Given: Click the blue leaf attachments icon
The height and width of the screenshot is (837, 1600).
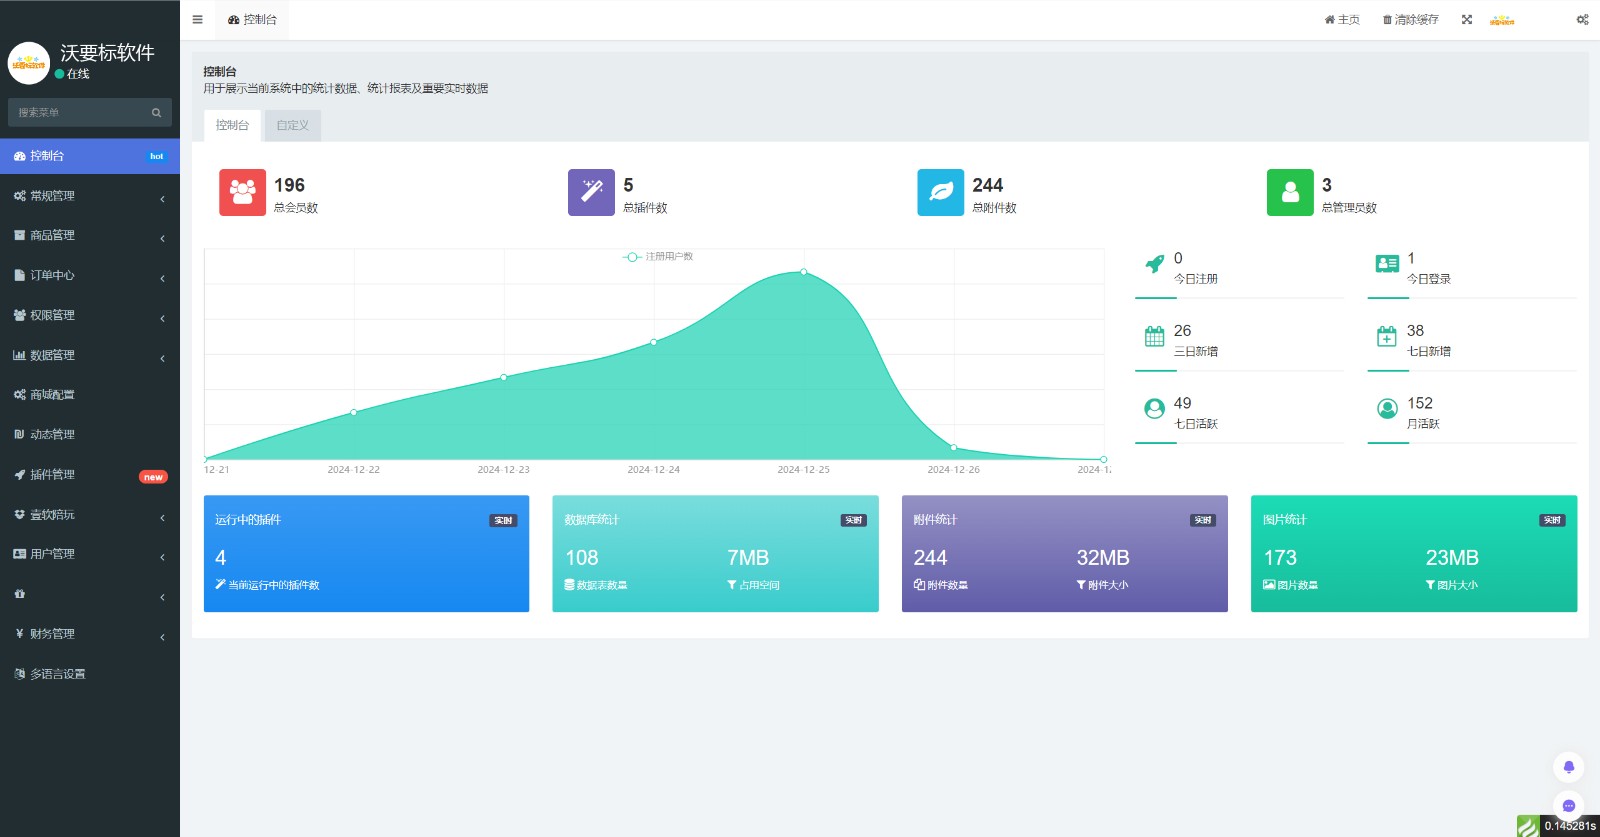Looking at the screenshot, I should pos(940,192).
